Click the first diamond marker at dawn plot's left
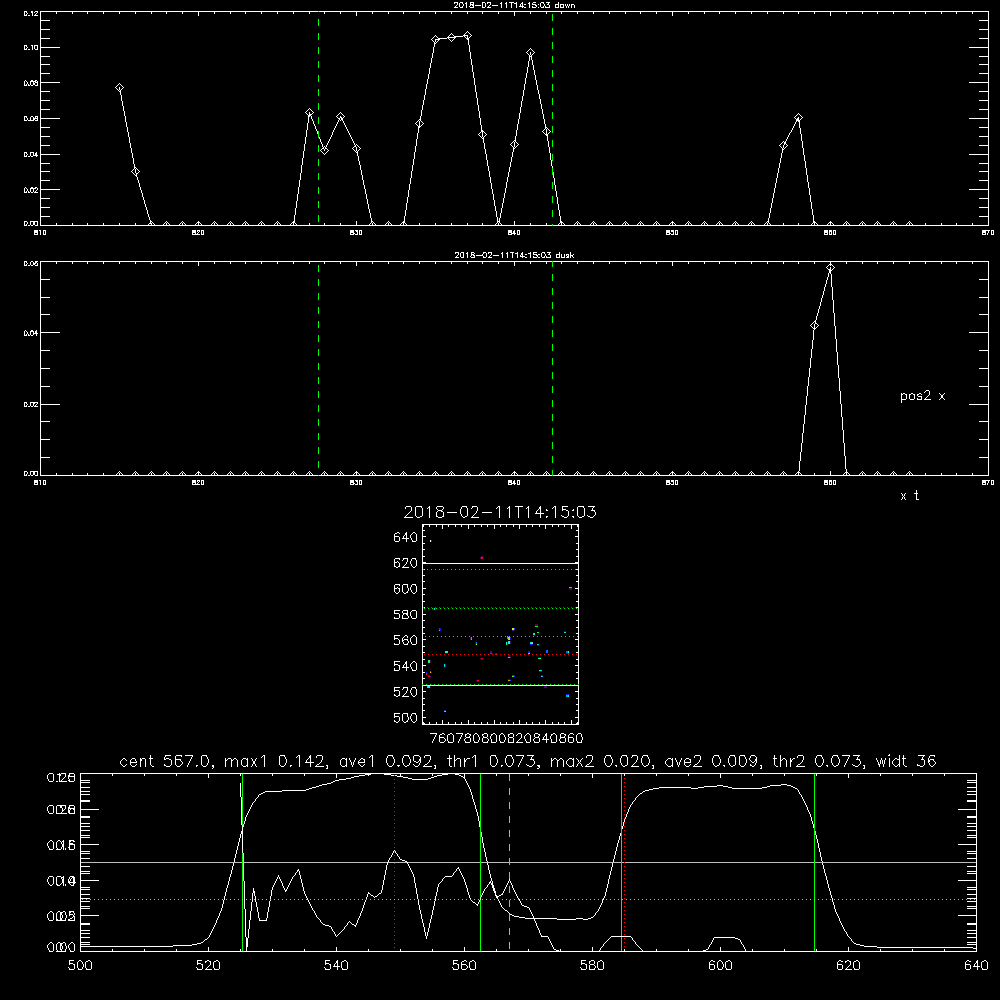The height and width of the screenshot is (1000, 1000). (x=119, y=87)
